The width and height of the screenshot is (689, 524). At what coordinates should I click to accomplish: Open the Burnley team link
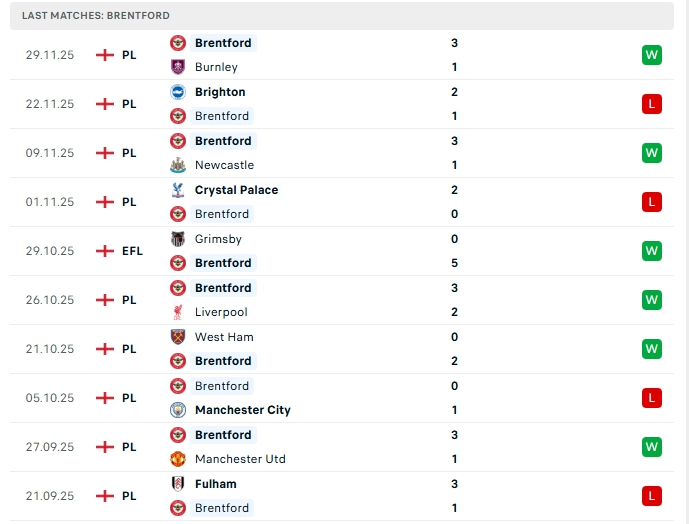[216, 67]
